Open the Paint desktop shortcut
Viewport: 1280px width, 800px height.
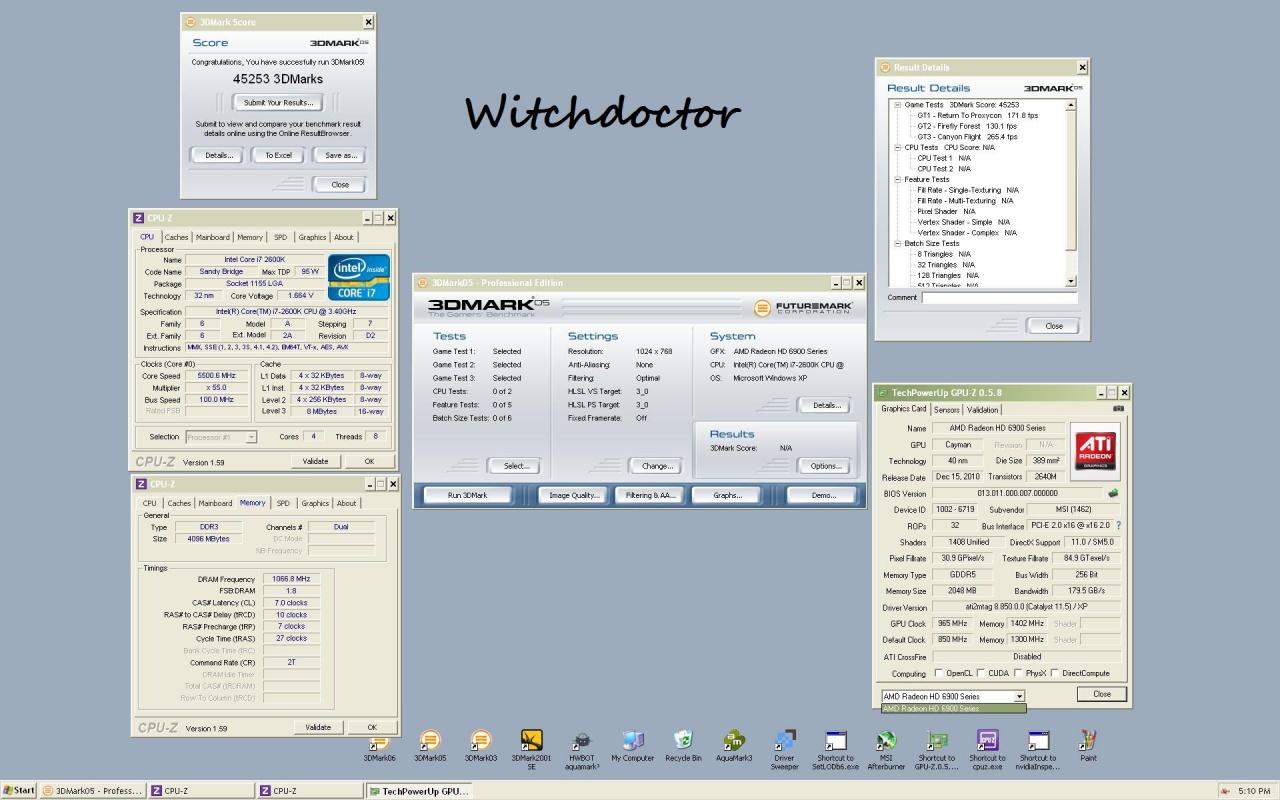click(1088, 741)
